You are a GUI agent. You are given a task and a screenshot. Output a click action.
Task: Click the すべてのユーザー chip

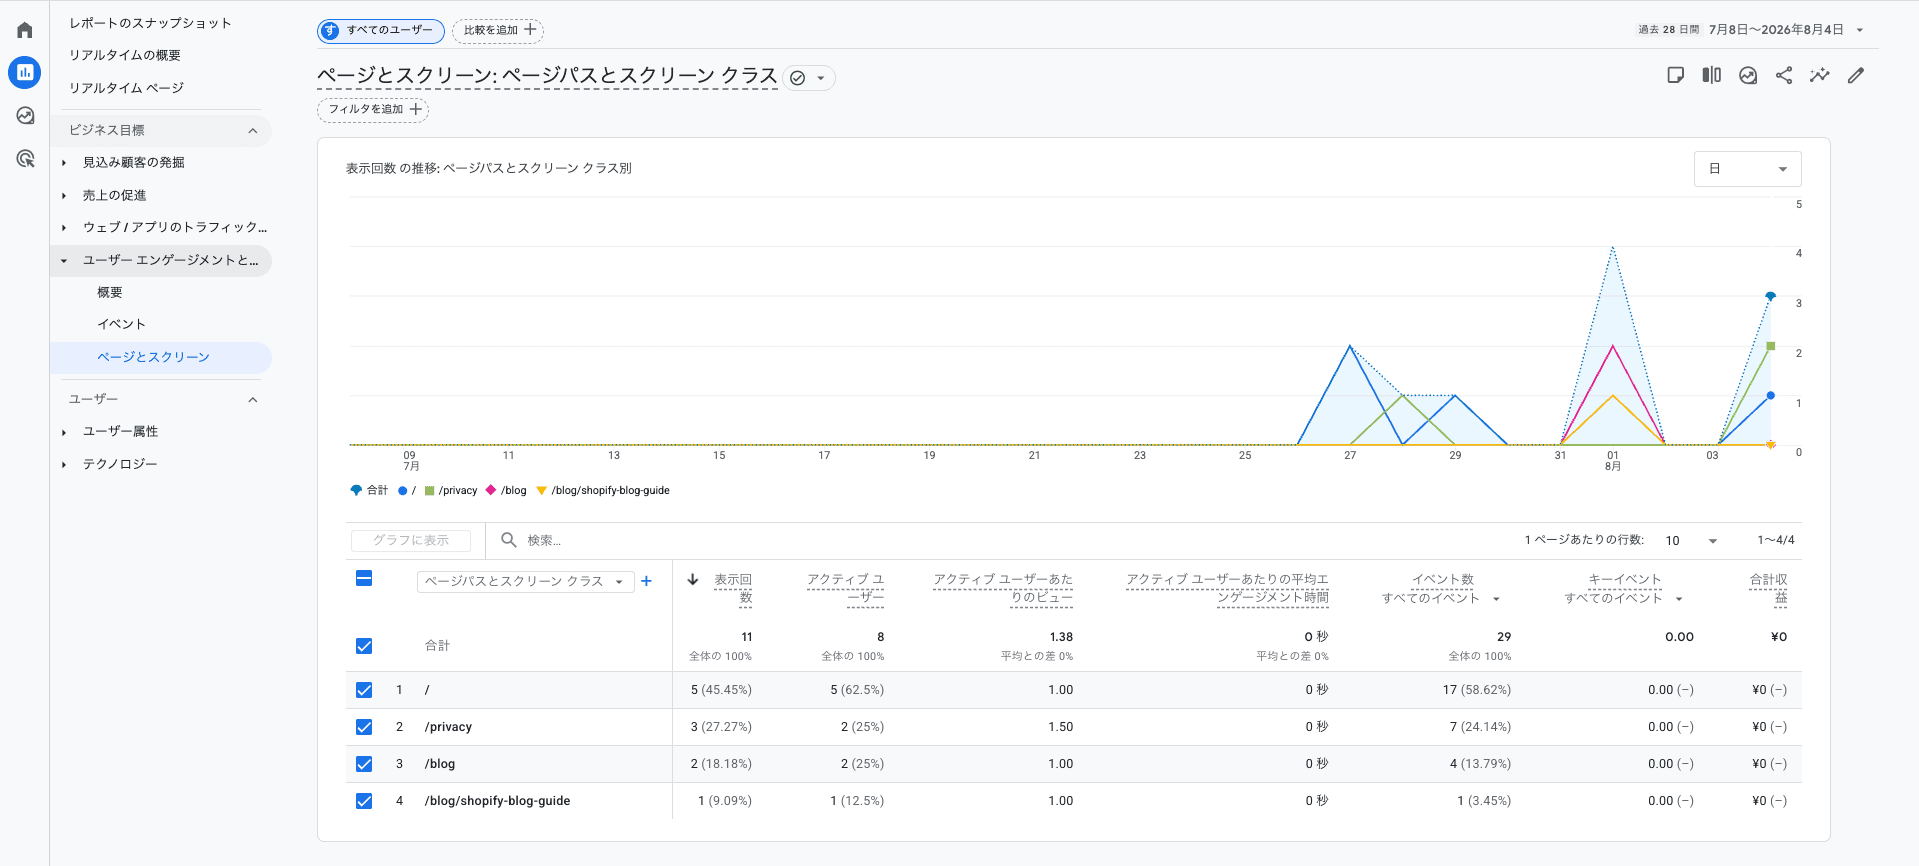(381, 31)
